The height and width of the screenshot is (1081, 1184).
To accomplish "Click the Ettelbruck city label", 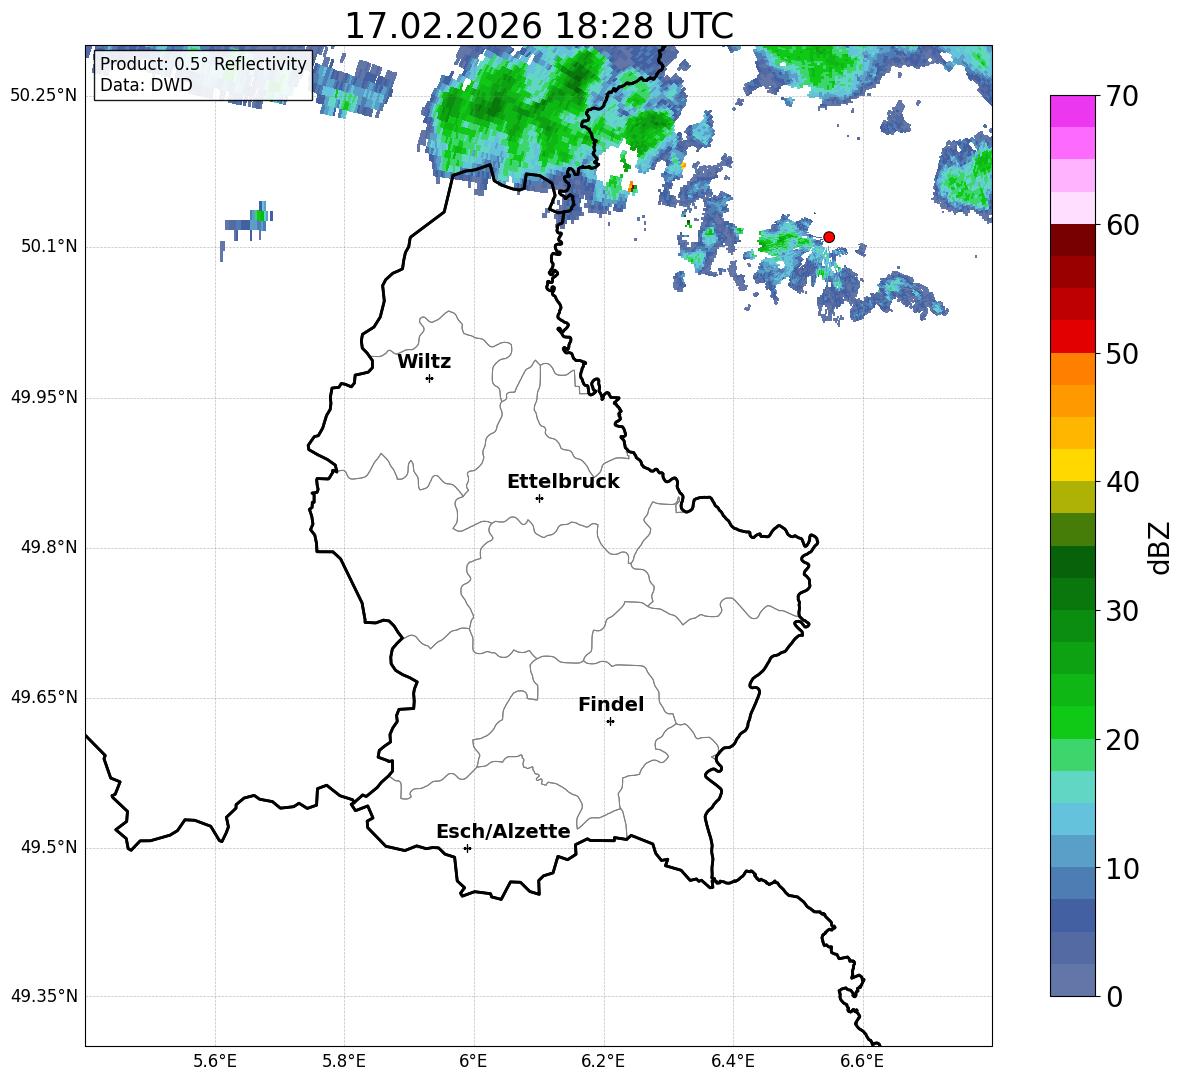I will coord(563,482).
